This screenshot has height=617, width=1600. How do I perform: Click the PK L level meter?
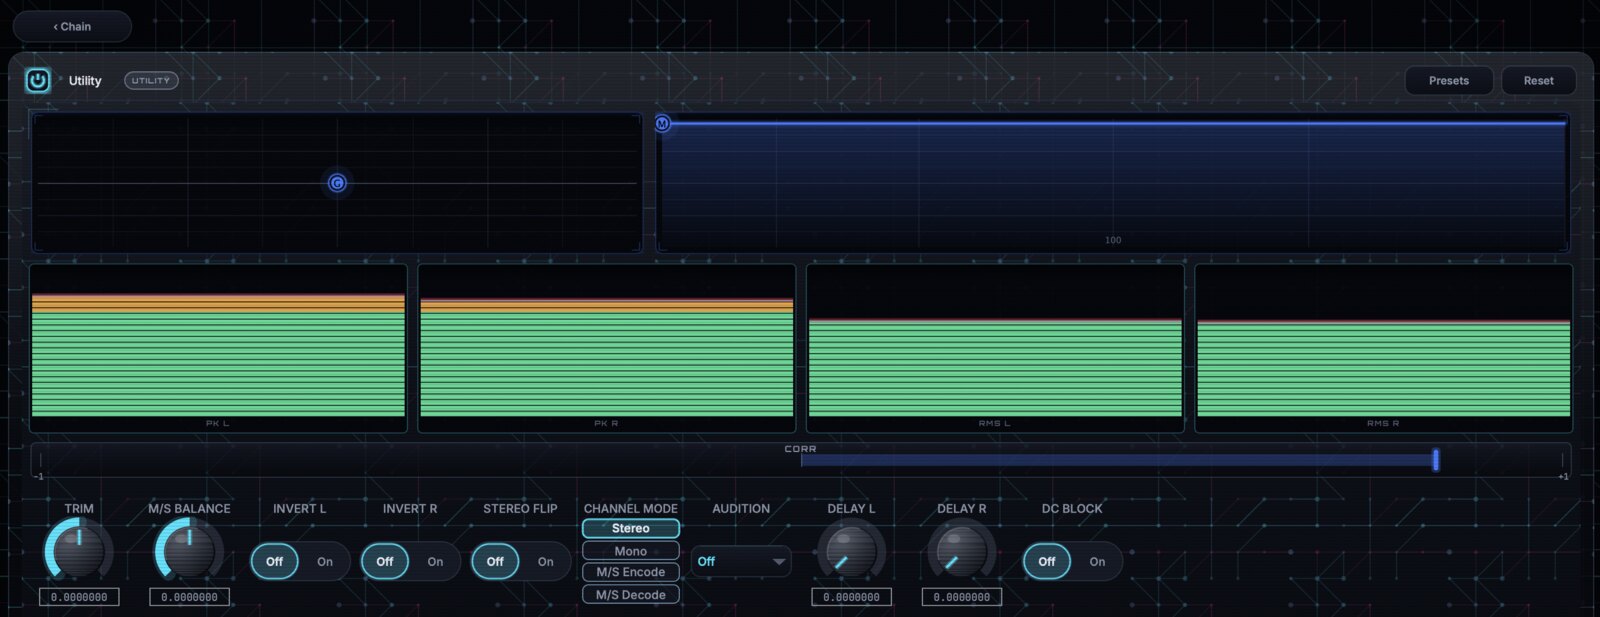click(218, 348)
